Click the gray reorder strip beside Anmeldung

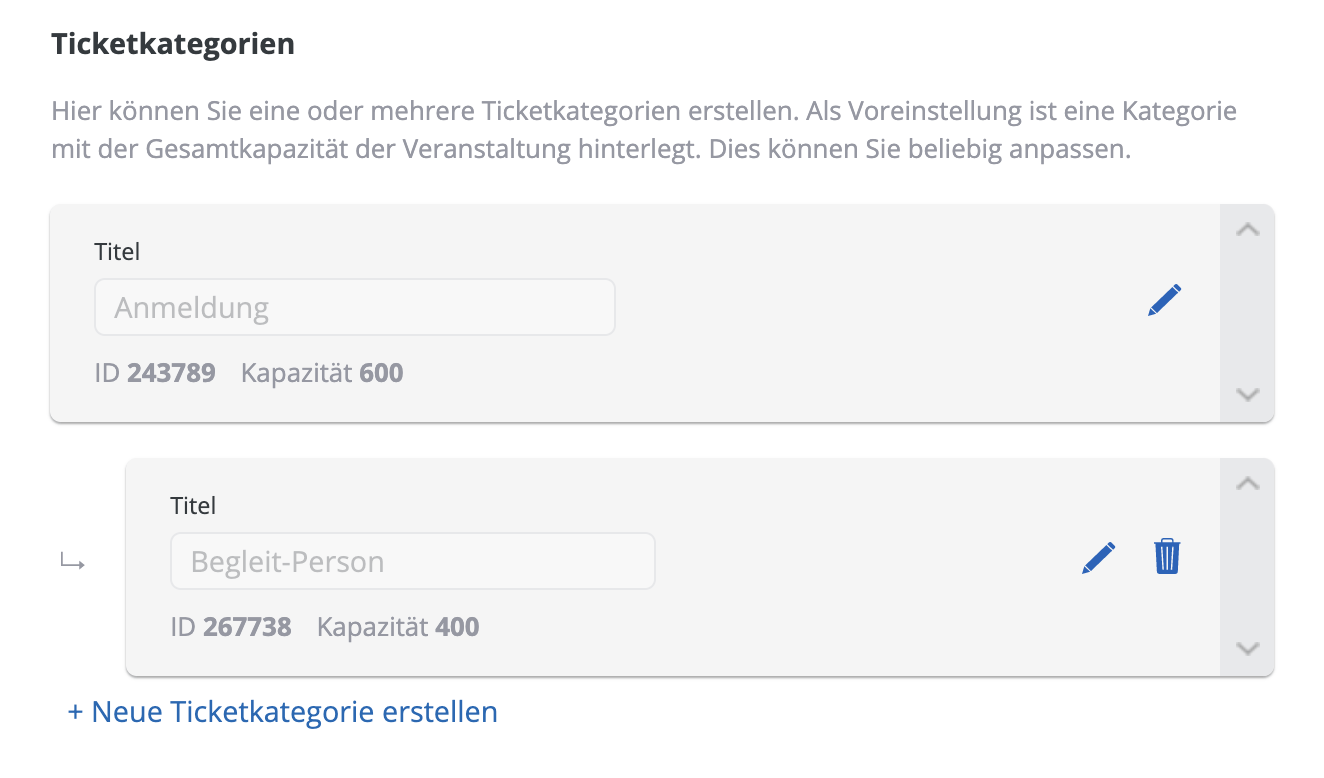coord(1247,312)
